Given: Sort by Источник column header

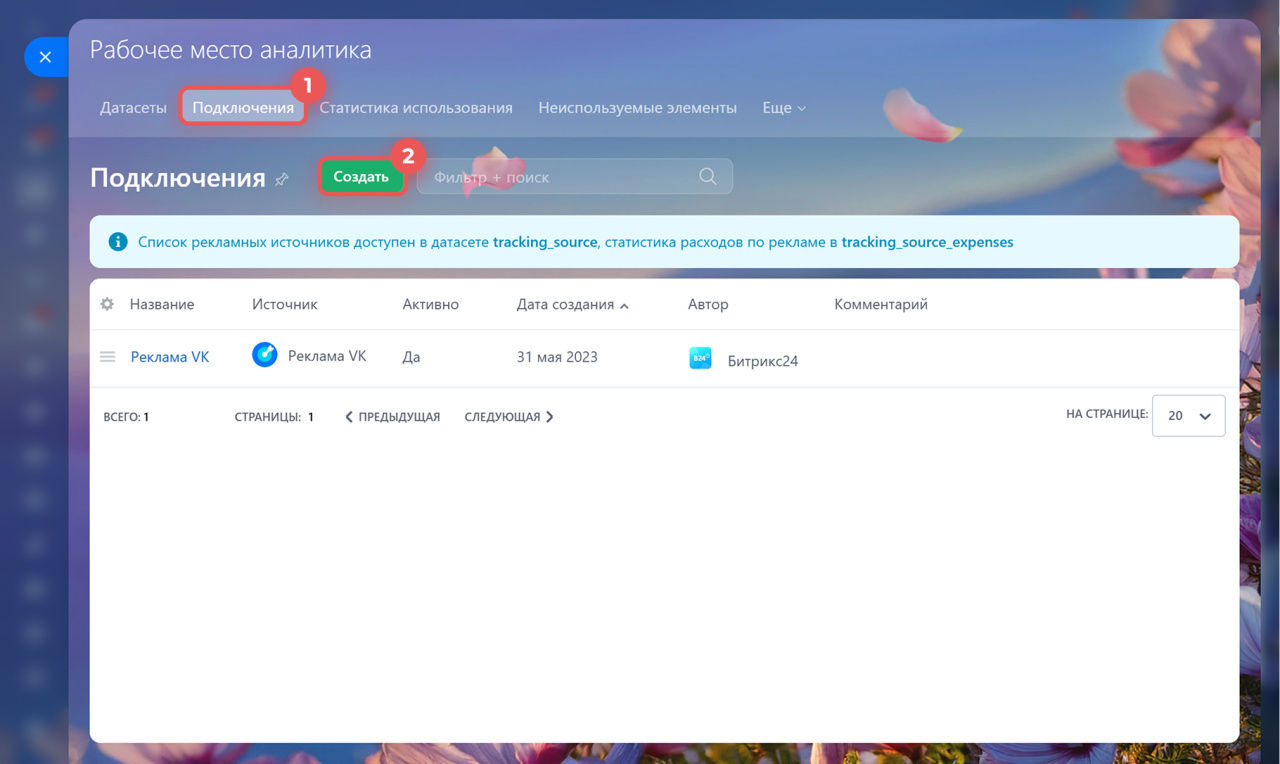Looking at the screenshot, I should (284, 304).
